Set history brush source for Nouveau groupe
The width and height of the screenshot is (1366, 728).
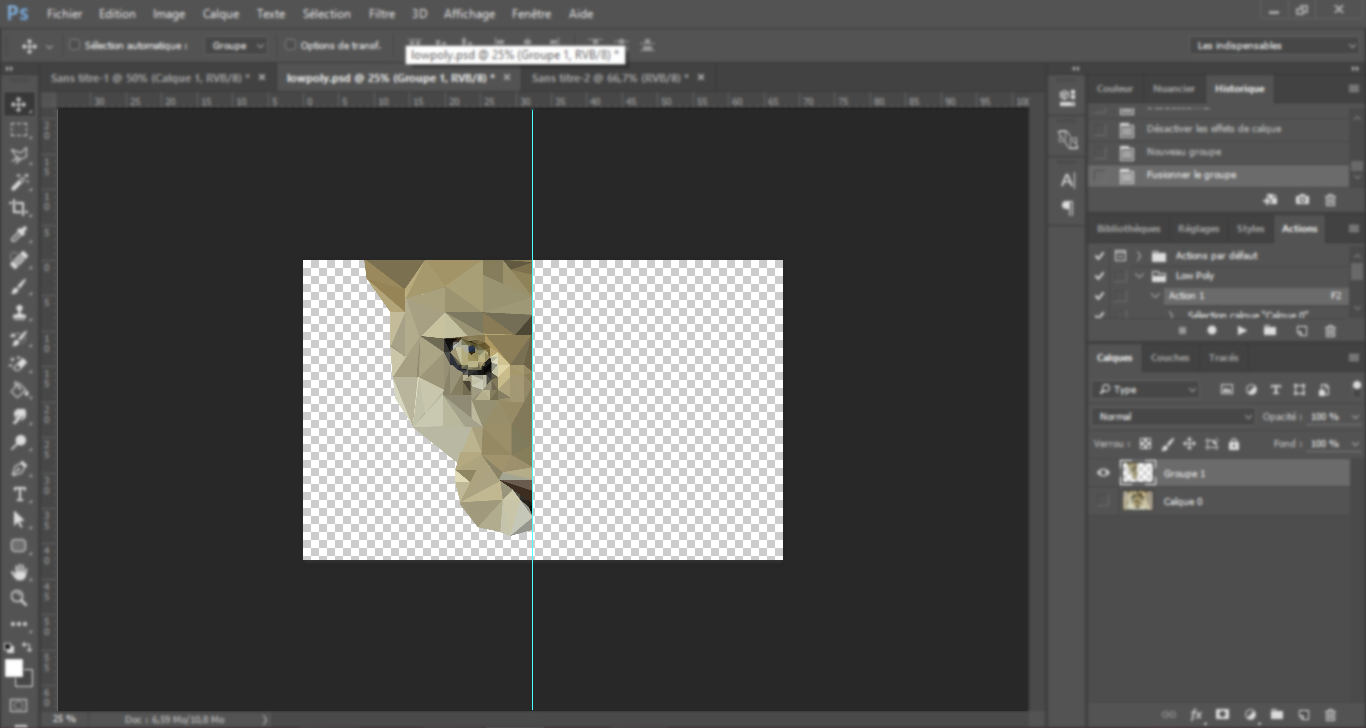[1100, 152]
